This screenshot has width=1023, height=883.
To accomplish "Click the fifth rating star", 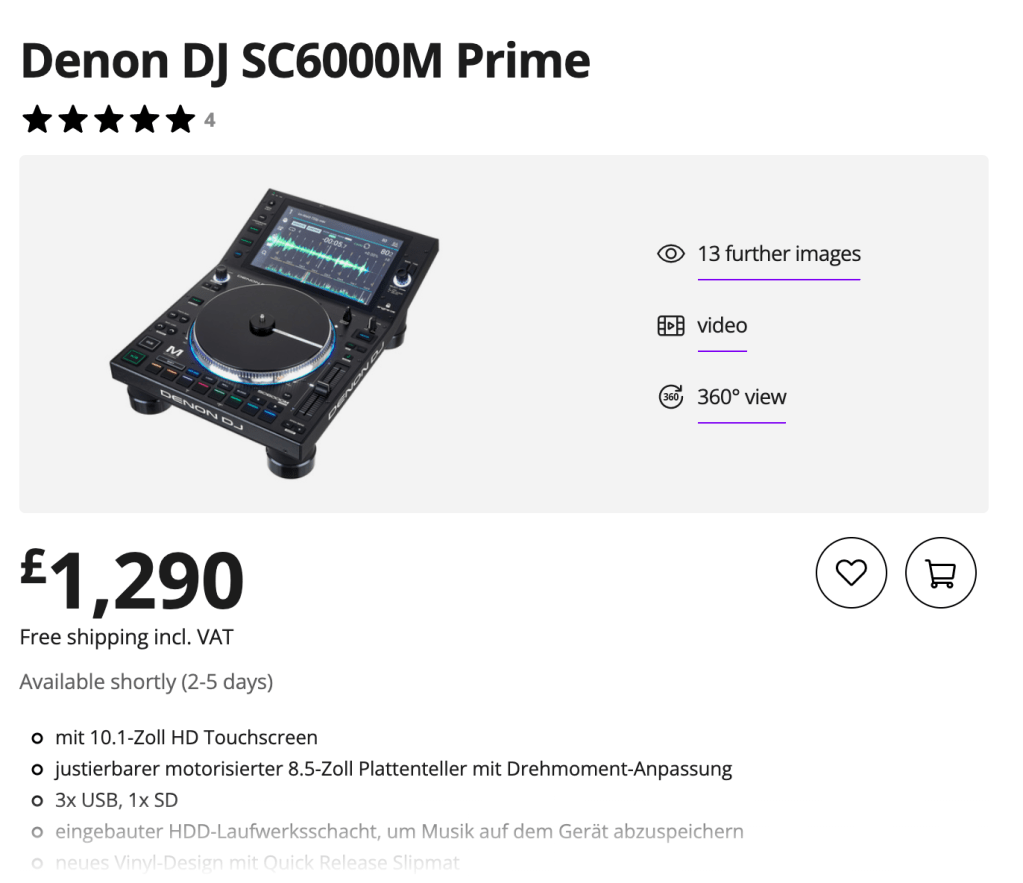I will coord(180,120).
